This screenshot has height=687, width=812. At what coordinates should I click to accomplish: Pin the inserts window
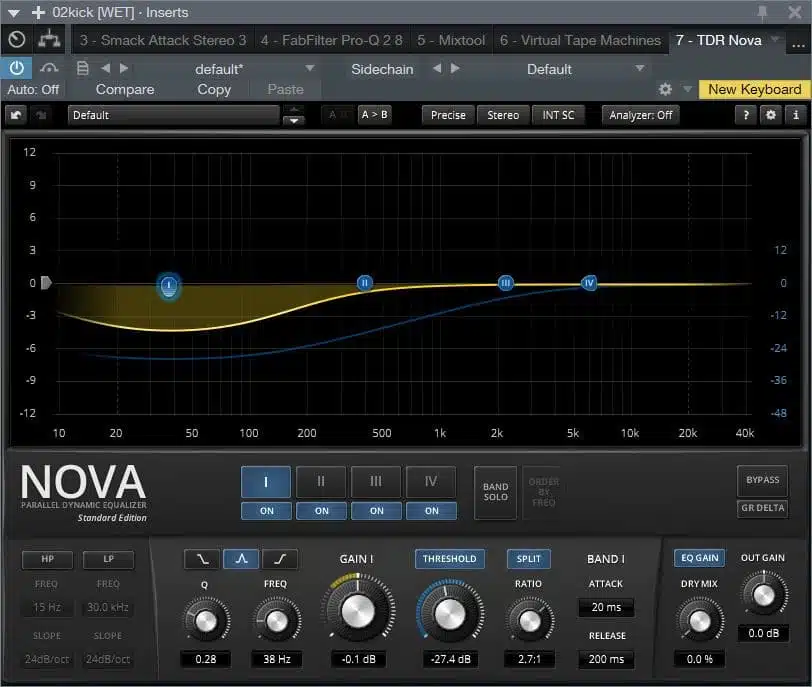tap(762, 13)
